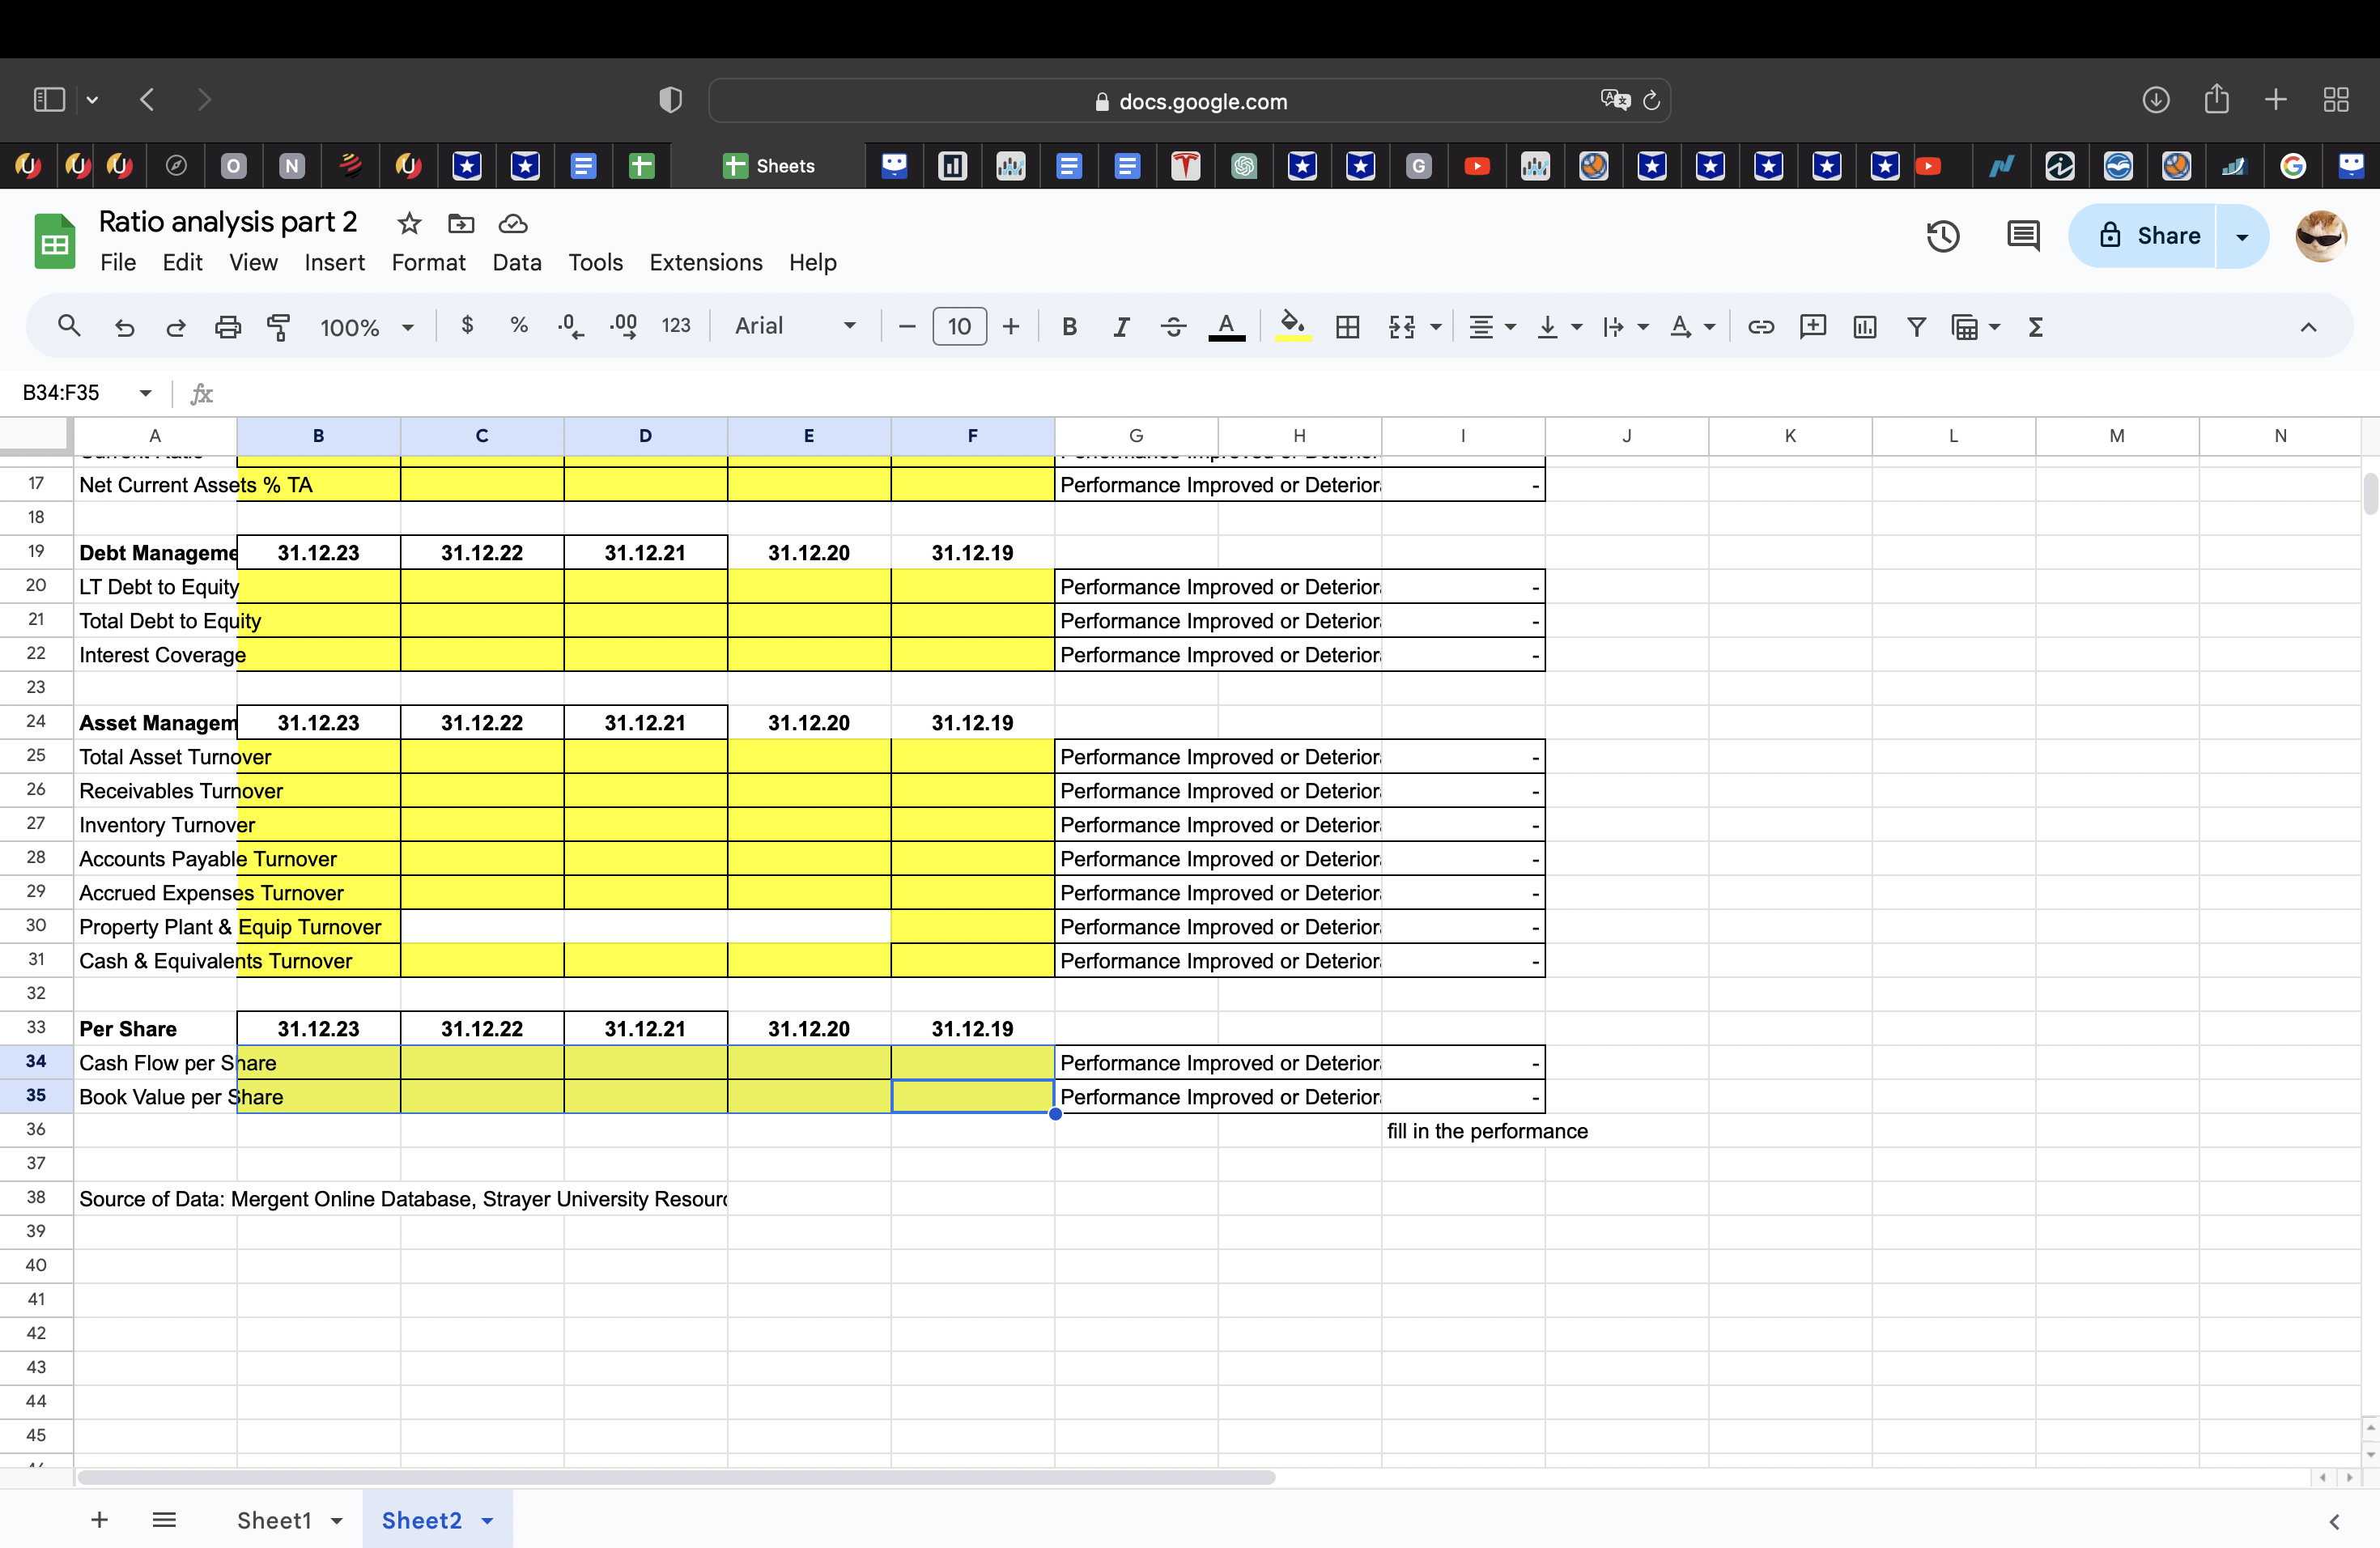Add a comment to the selection
Screen dimensions: 2380x1548
coord(1813,326)
